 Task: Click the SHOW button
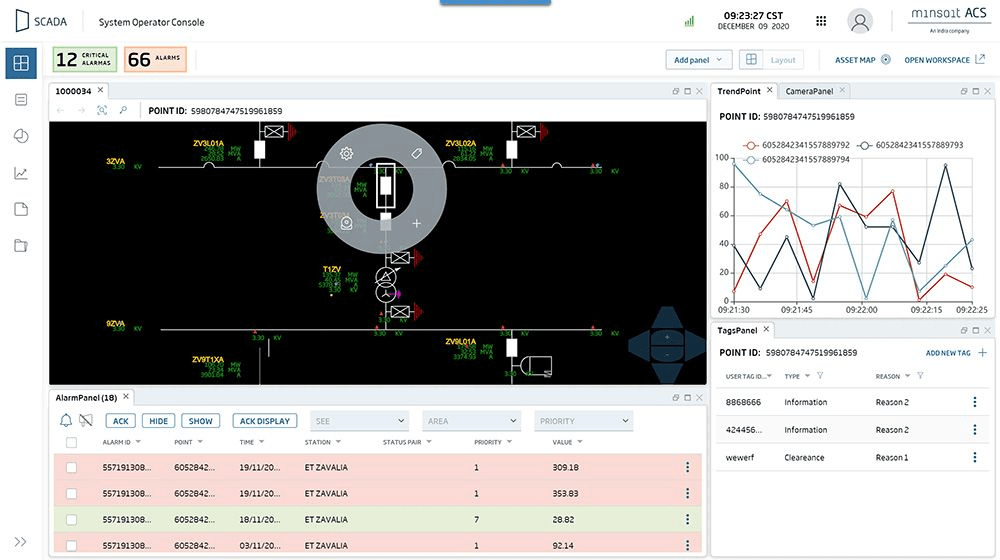[x=200, y=421]
